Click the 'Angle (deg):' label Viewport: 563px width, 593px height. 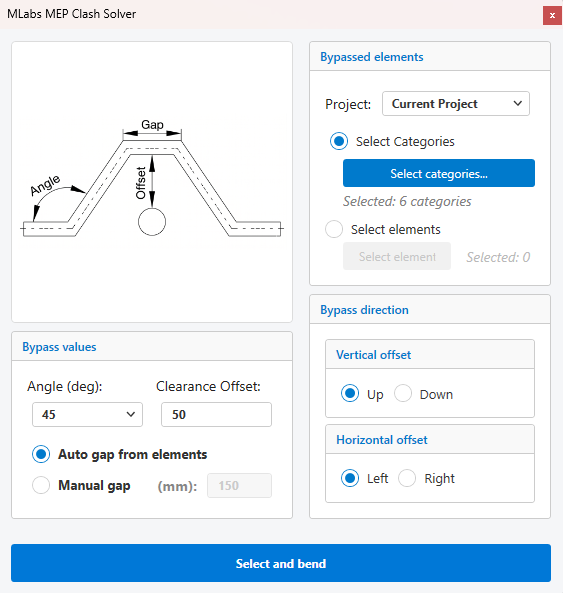coord(65,387)
